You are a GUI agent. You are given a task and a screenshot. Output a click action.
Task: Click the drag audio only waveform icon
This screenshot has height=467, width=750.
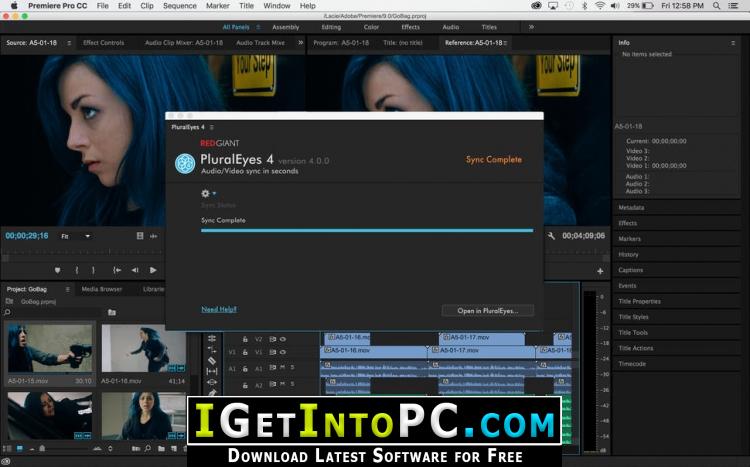(154, 236)
